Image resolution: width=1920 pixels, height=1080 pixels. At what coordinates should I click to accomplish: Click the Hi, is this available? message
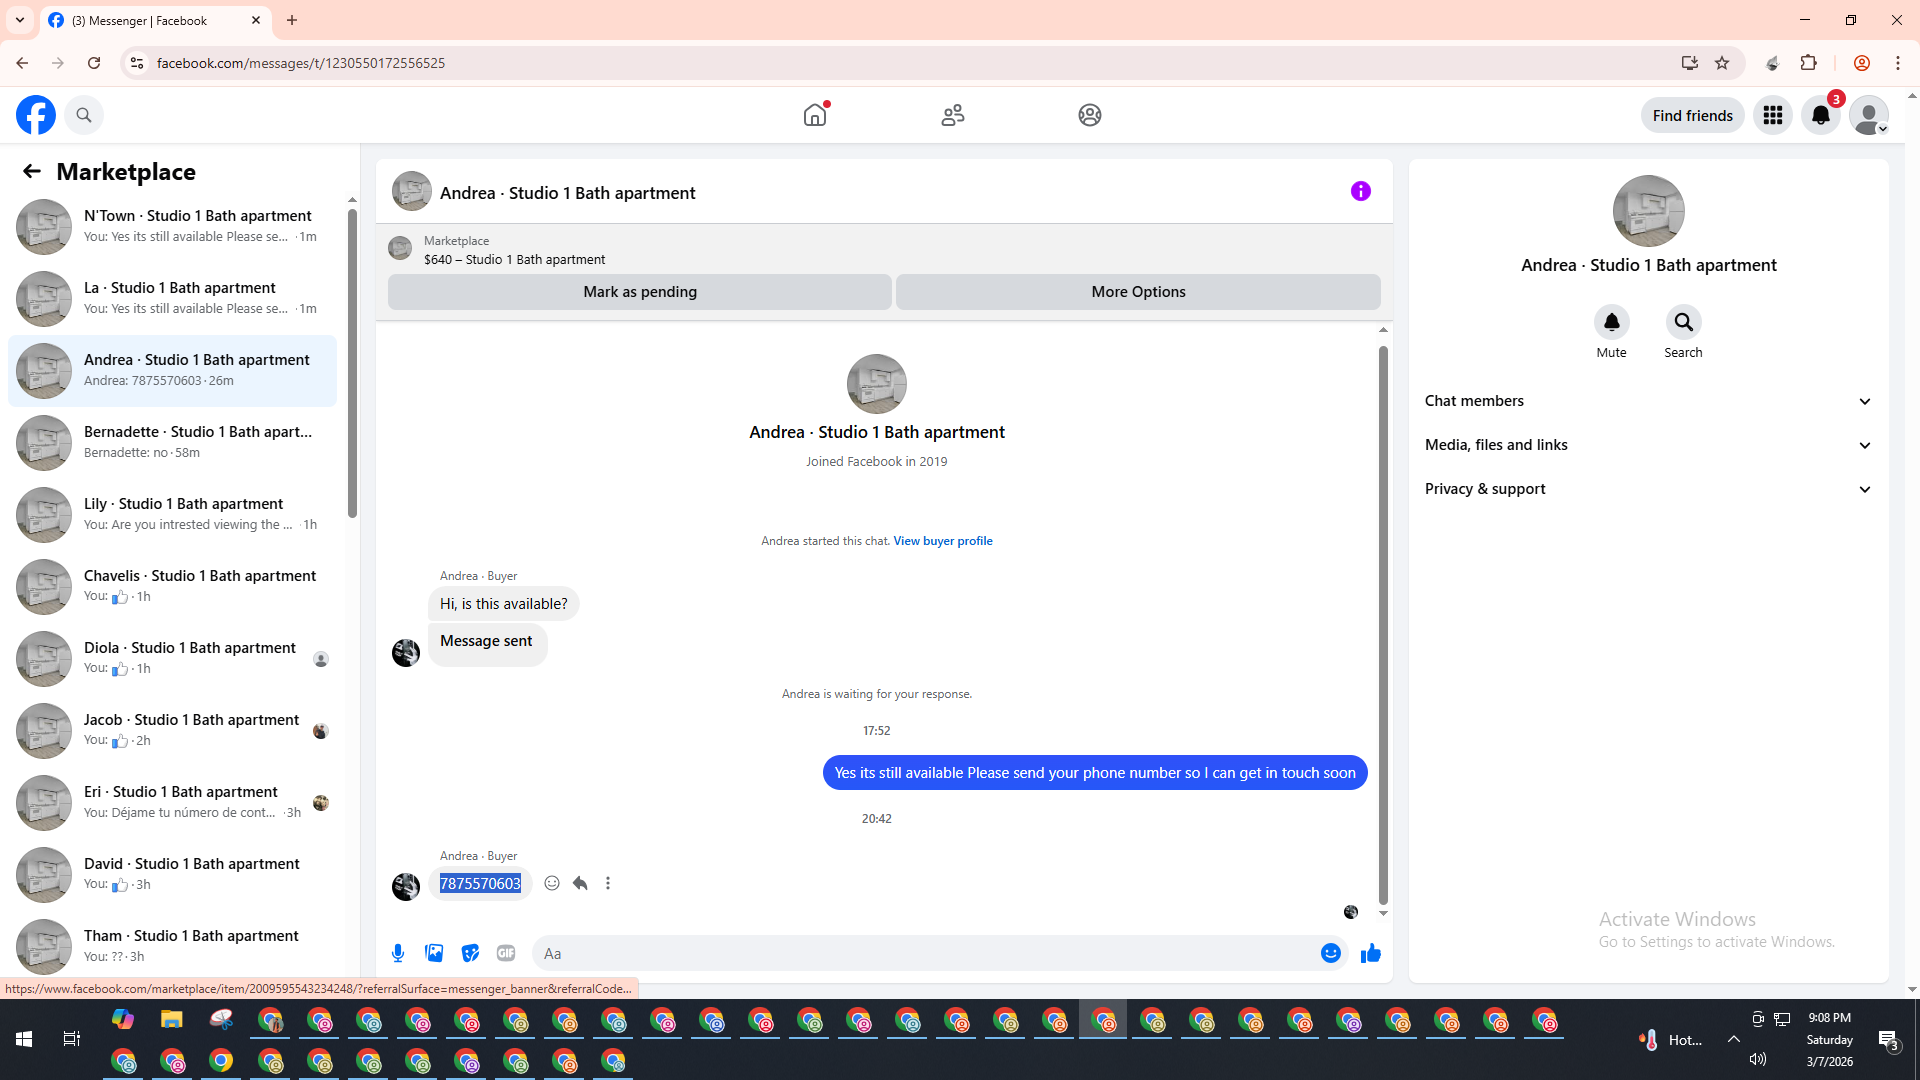click(x=504, y=604)
